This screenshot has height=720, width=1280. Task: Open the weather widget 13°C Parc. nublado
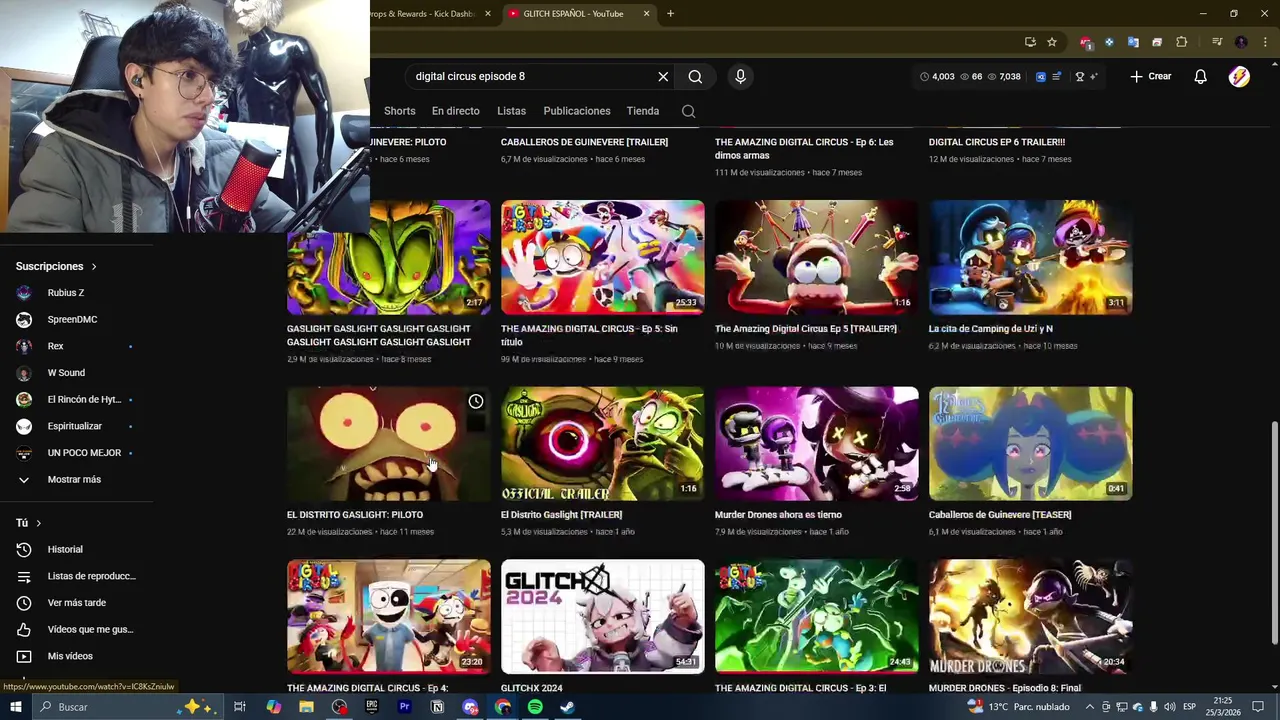tap(1018, 707)
